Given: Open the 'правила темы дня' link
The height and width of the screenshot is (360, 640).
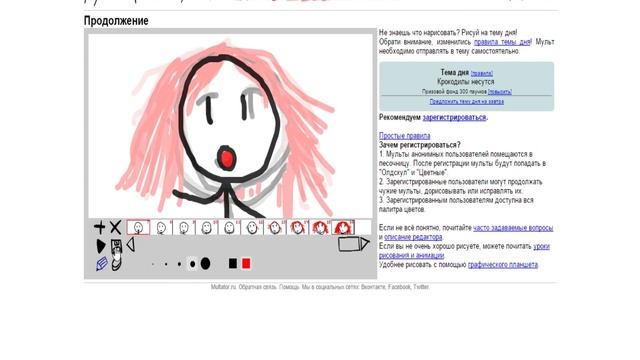Looking at the screenshot, I should (x=502, y=42).
